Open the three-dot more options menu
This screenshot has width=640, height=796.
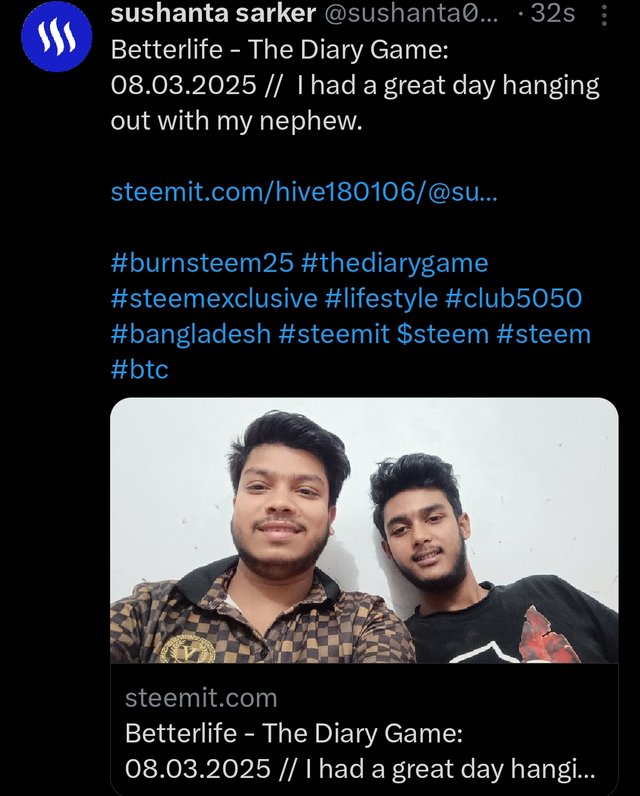point(602,16)
